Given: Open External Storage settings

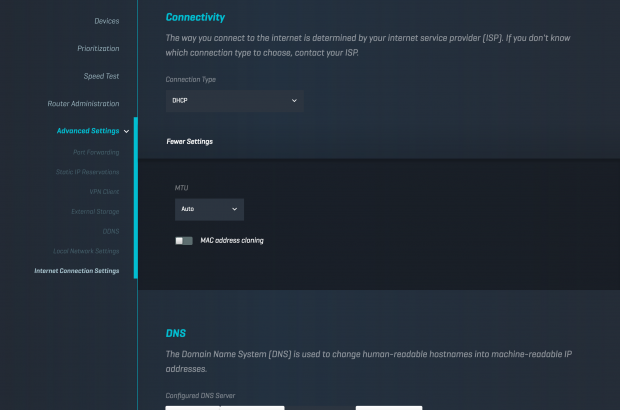Looking at the screenshot, I should [94, 211].
